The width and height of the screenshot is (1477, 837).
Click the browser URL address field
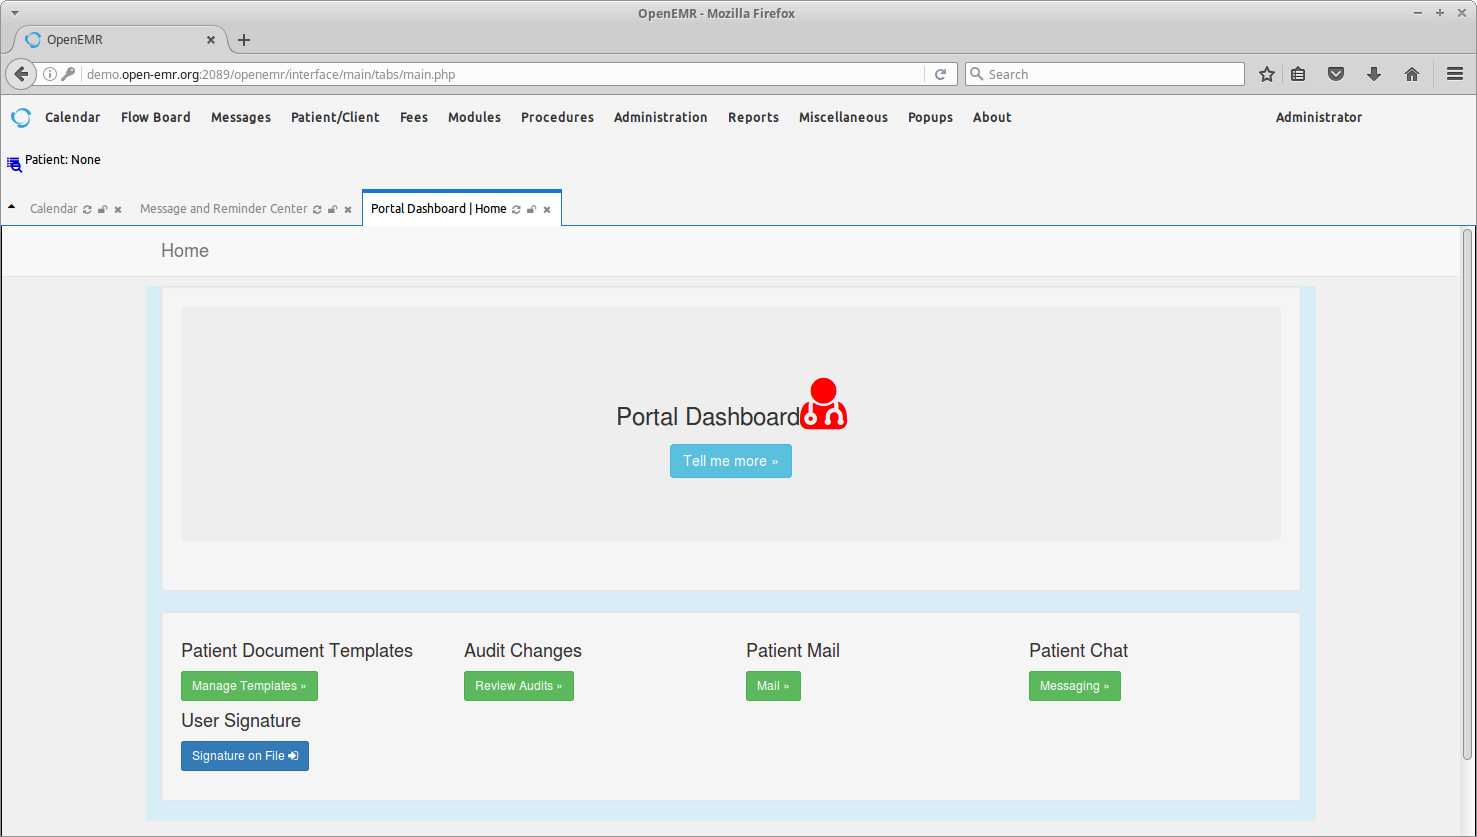[503, 74]
